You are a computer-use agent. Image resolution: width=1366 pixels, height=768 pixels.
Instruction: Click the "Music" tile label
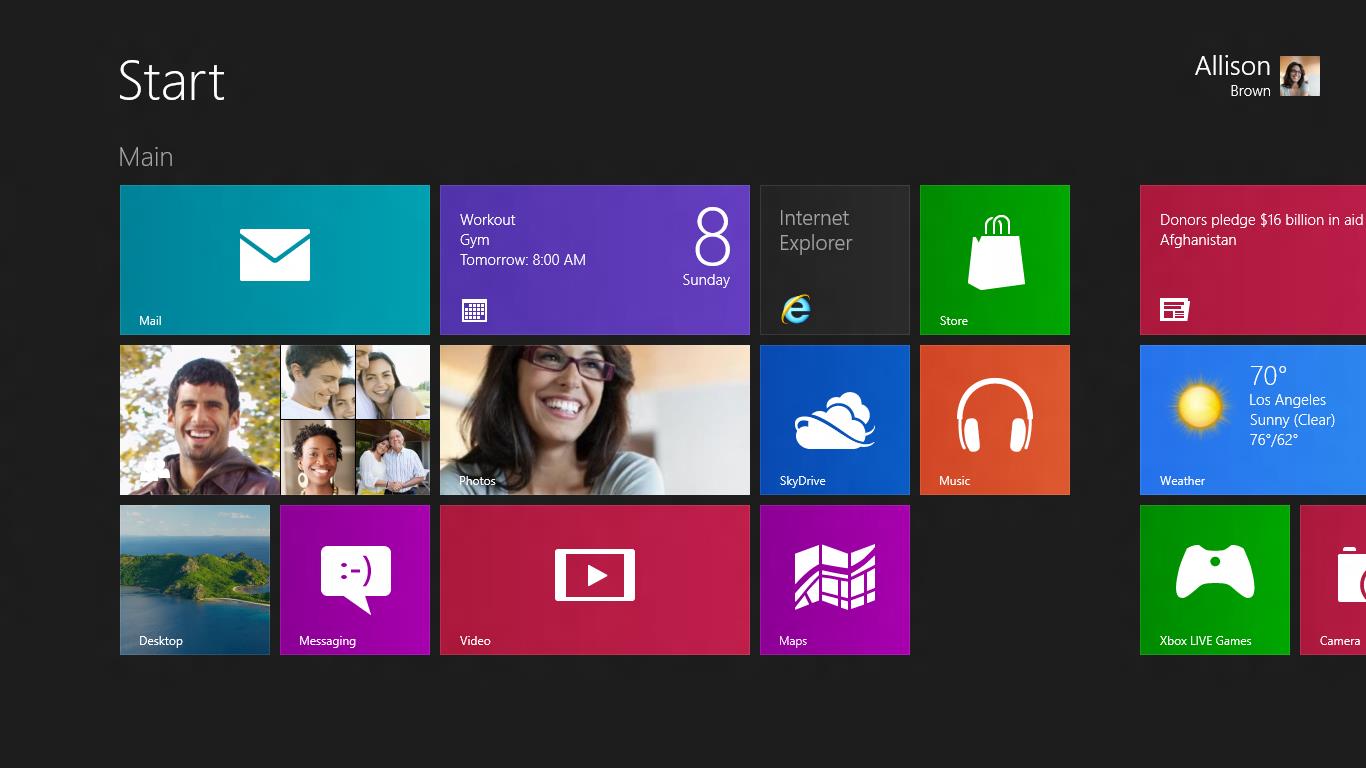tap(955, 481)
